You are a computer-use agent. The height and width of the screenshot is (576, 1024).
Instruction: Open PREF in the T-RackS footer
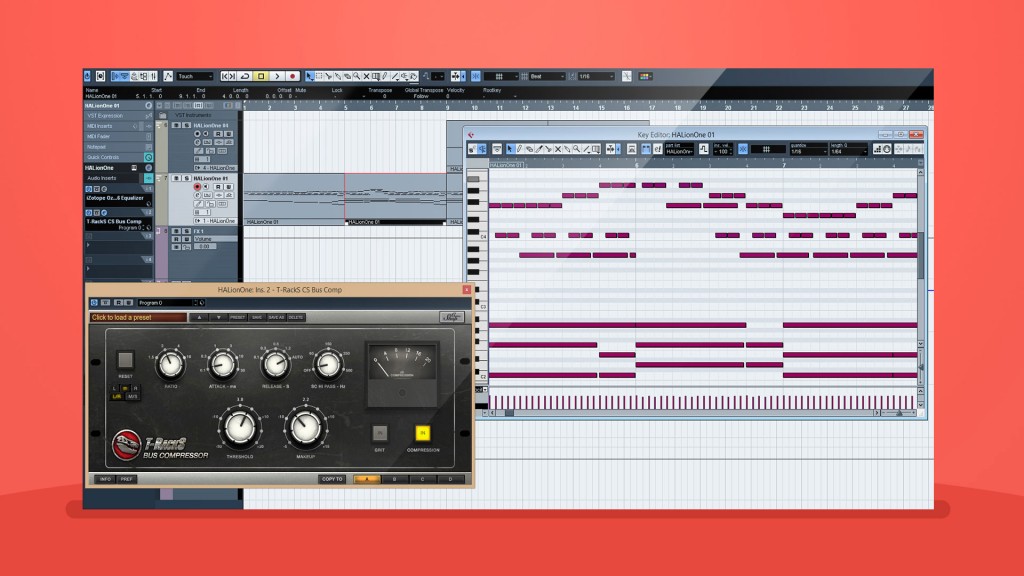pos(127,479)
